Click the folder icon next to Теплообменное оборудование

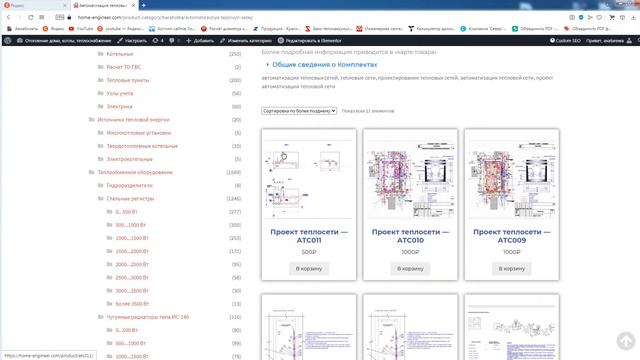(x=91, y=172)
